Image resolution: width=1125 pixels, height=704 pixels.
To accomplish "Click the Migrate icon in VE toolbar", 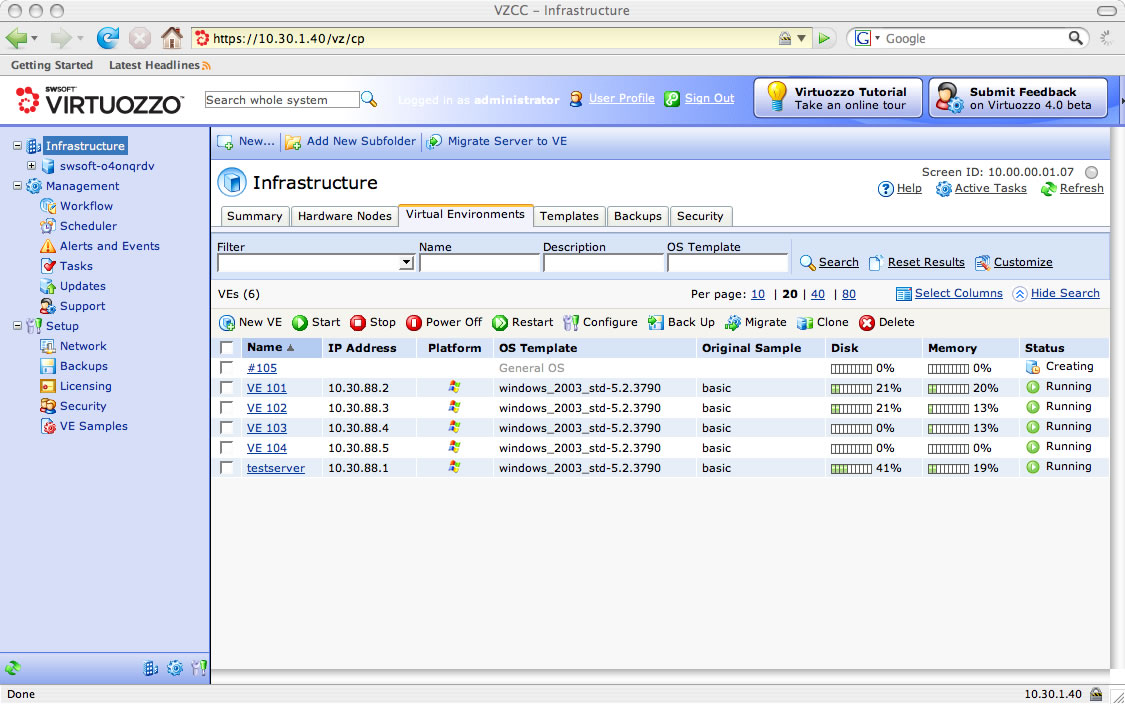I will point(733,323).
